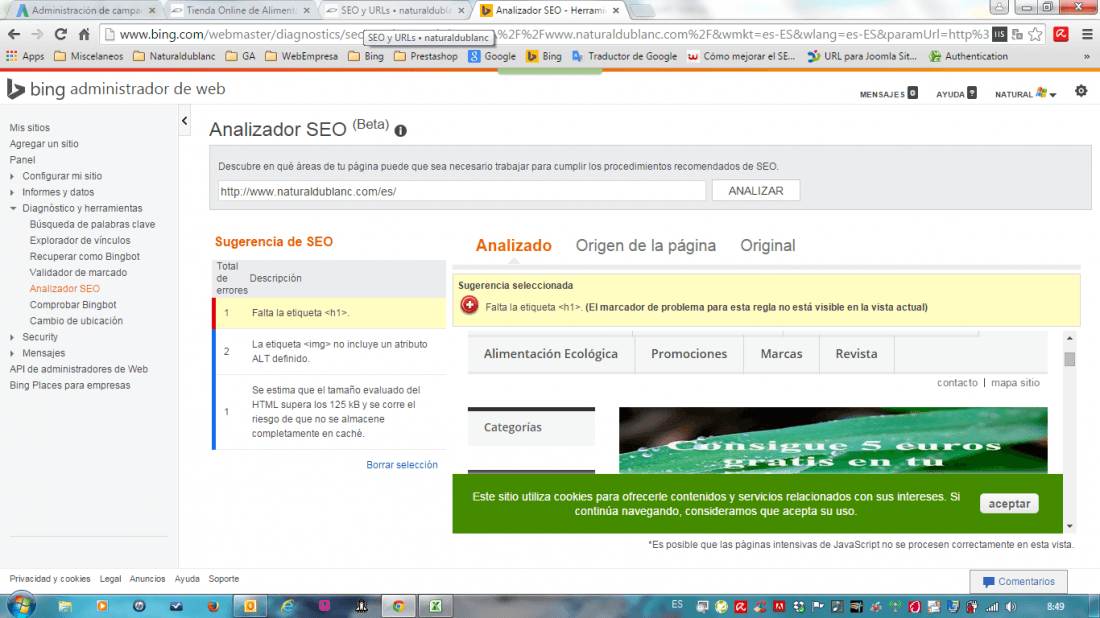Click mapa sitio link in preview
Image resolution: width=1100 pixels, height=618 pixels.
(x=1015, y=383)
